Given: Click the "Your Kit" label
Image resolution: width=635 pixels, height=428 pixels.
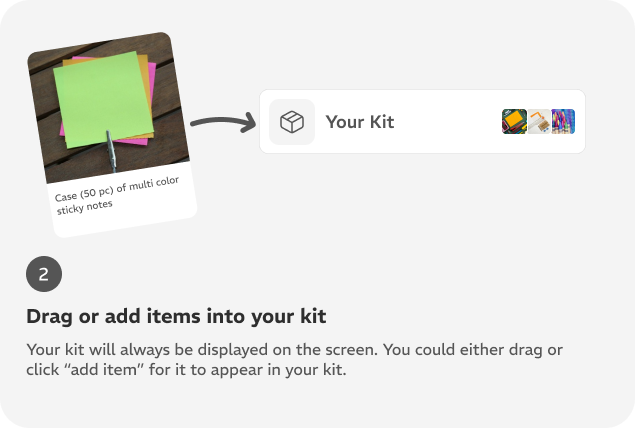Looking at the screenshot, I should 360,122.
